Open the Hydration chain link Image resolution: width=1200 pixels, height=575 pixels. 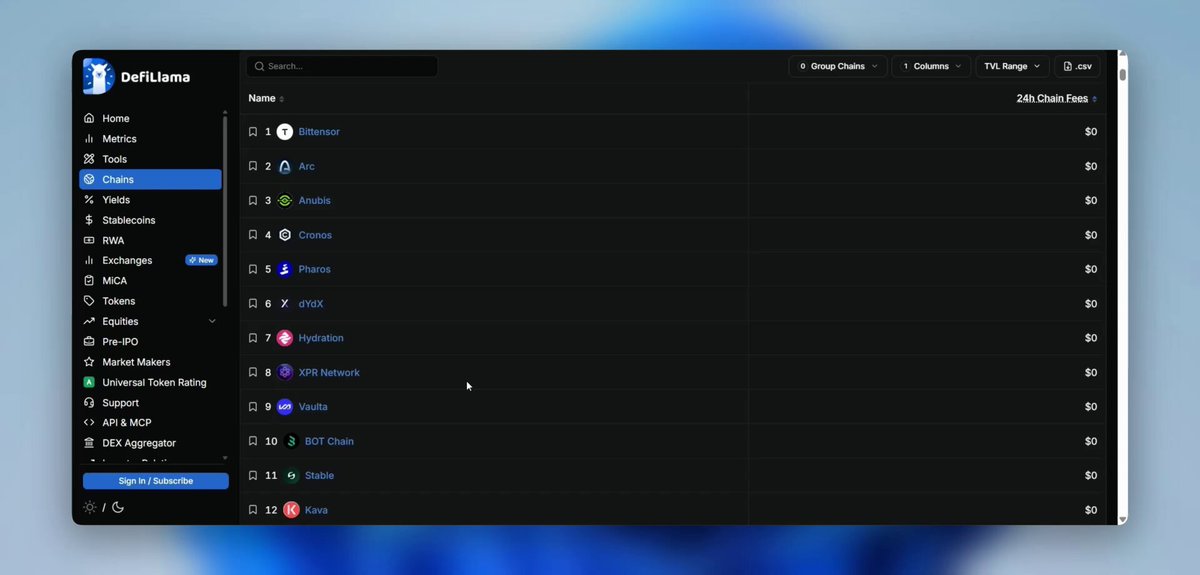321,338
